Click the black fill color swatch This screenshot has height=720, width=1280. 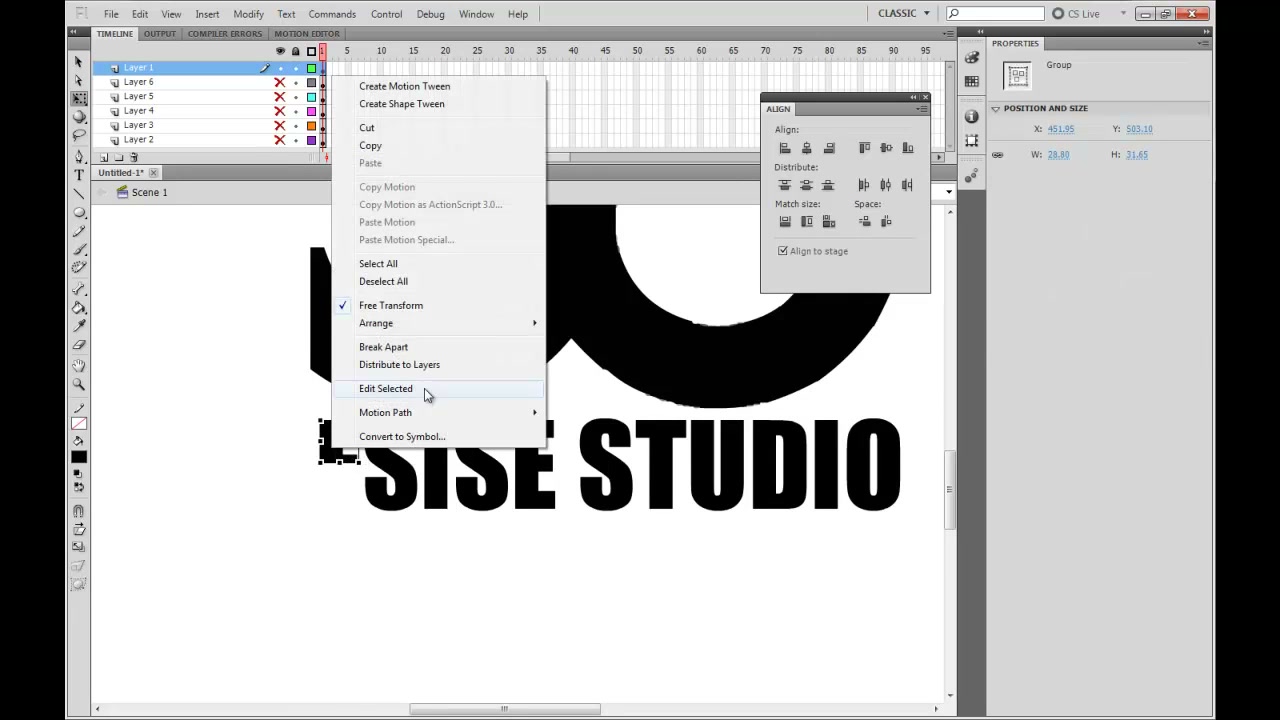coord(79,458)
